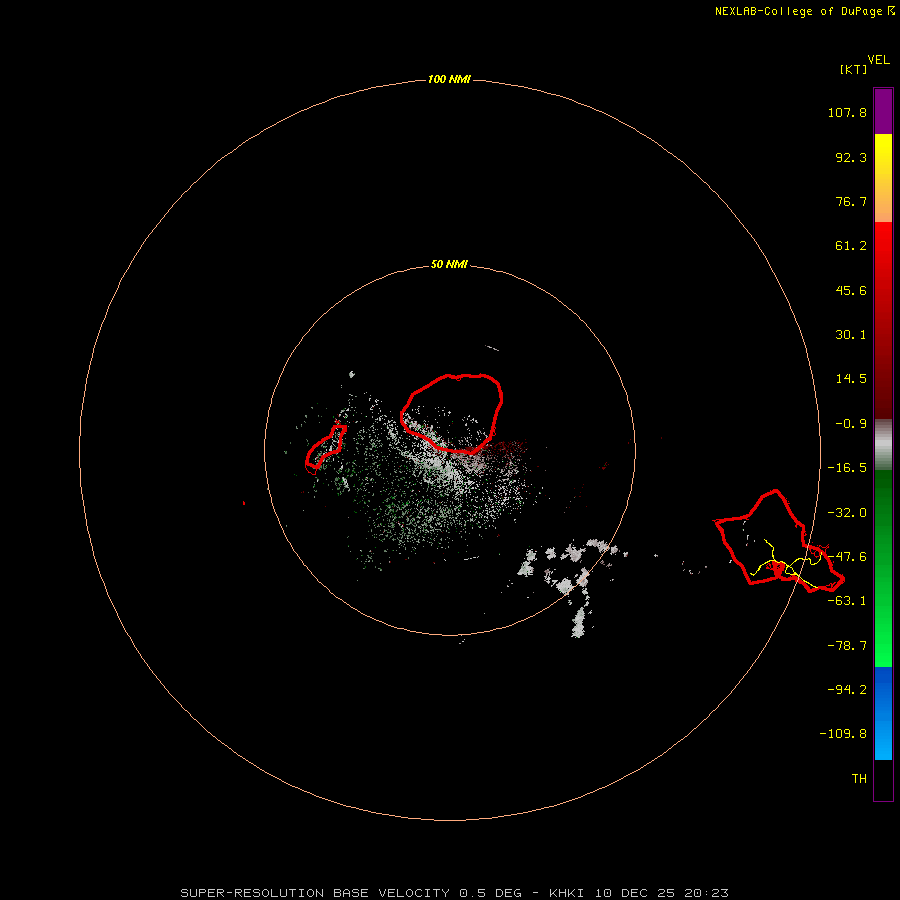Viewport: 900px width, 900px height.
Task: Click the small red island outline at left
Action: tap(325, 449)
